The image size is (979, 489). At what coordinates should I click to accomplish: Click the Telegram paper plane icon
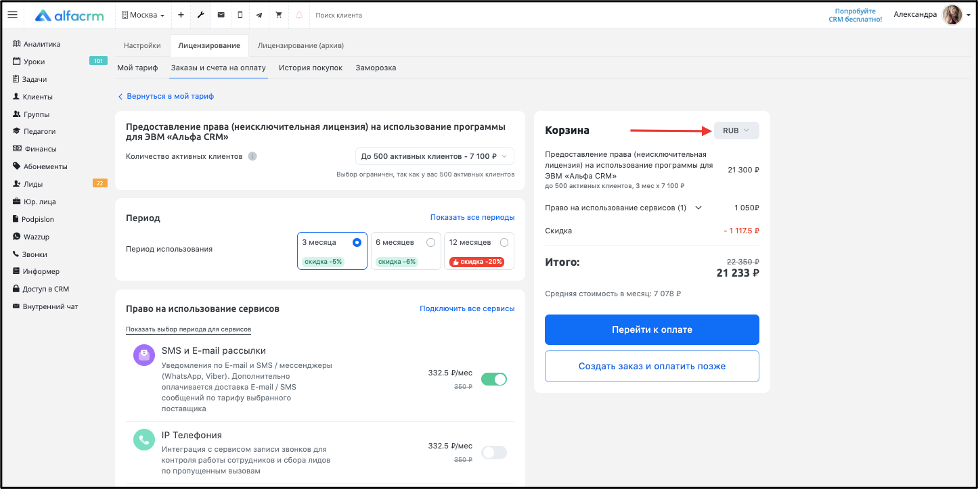(260, 15)
